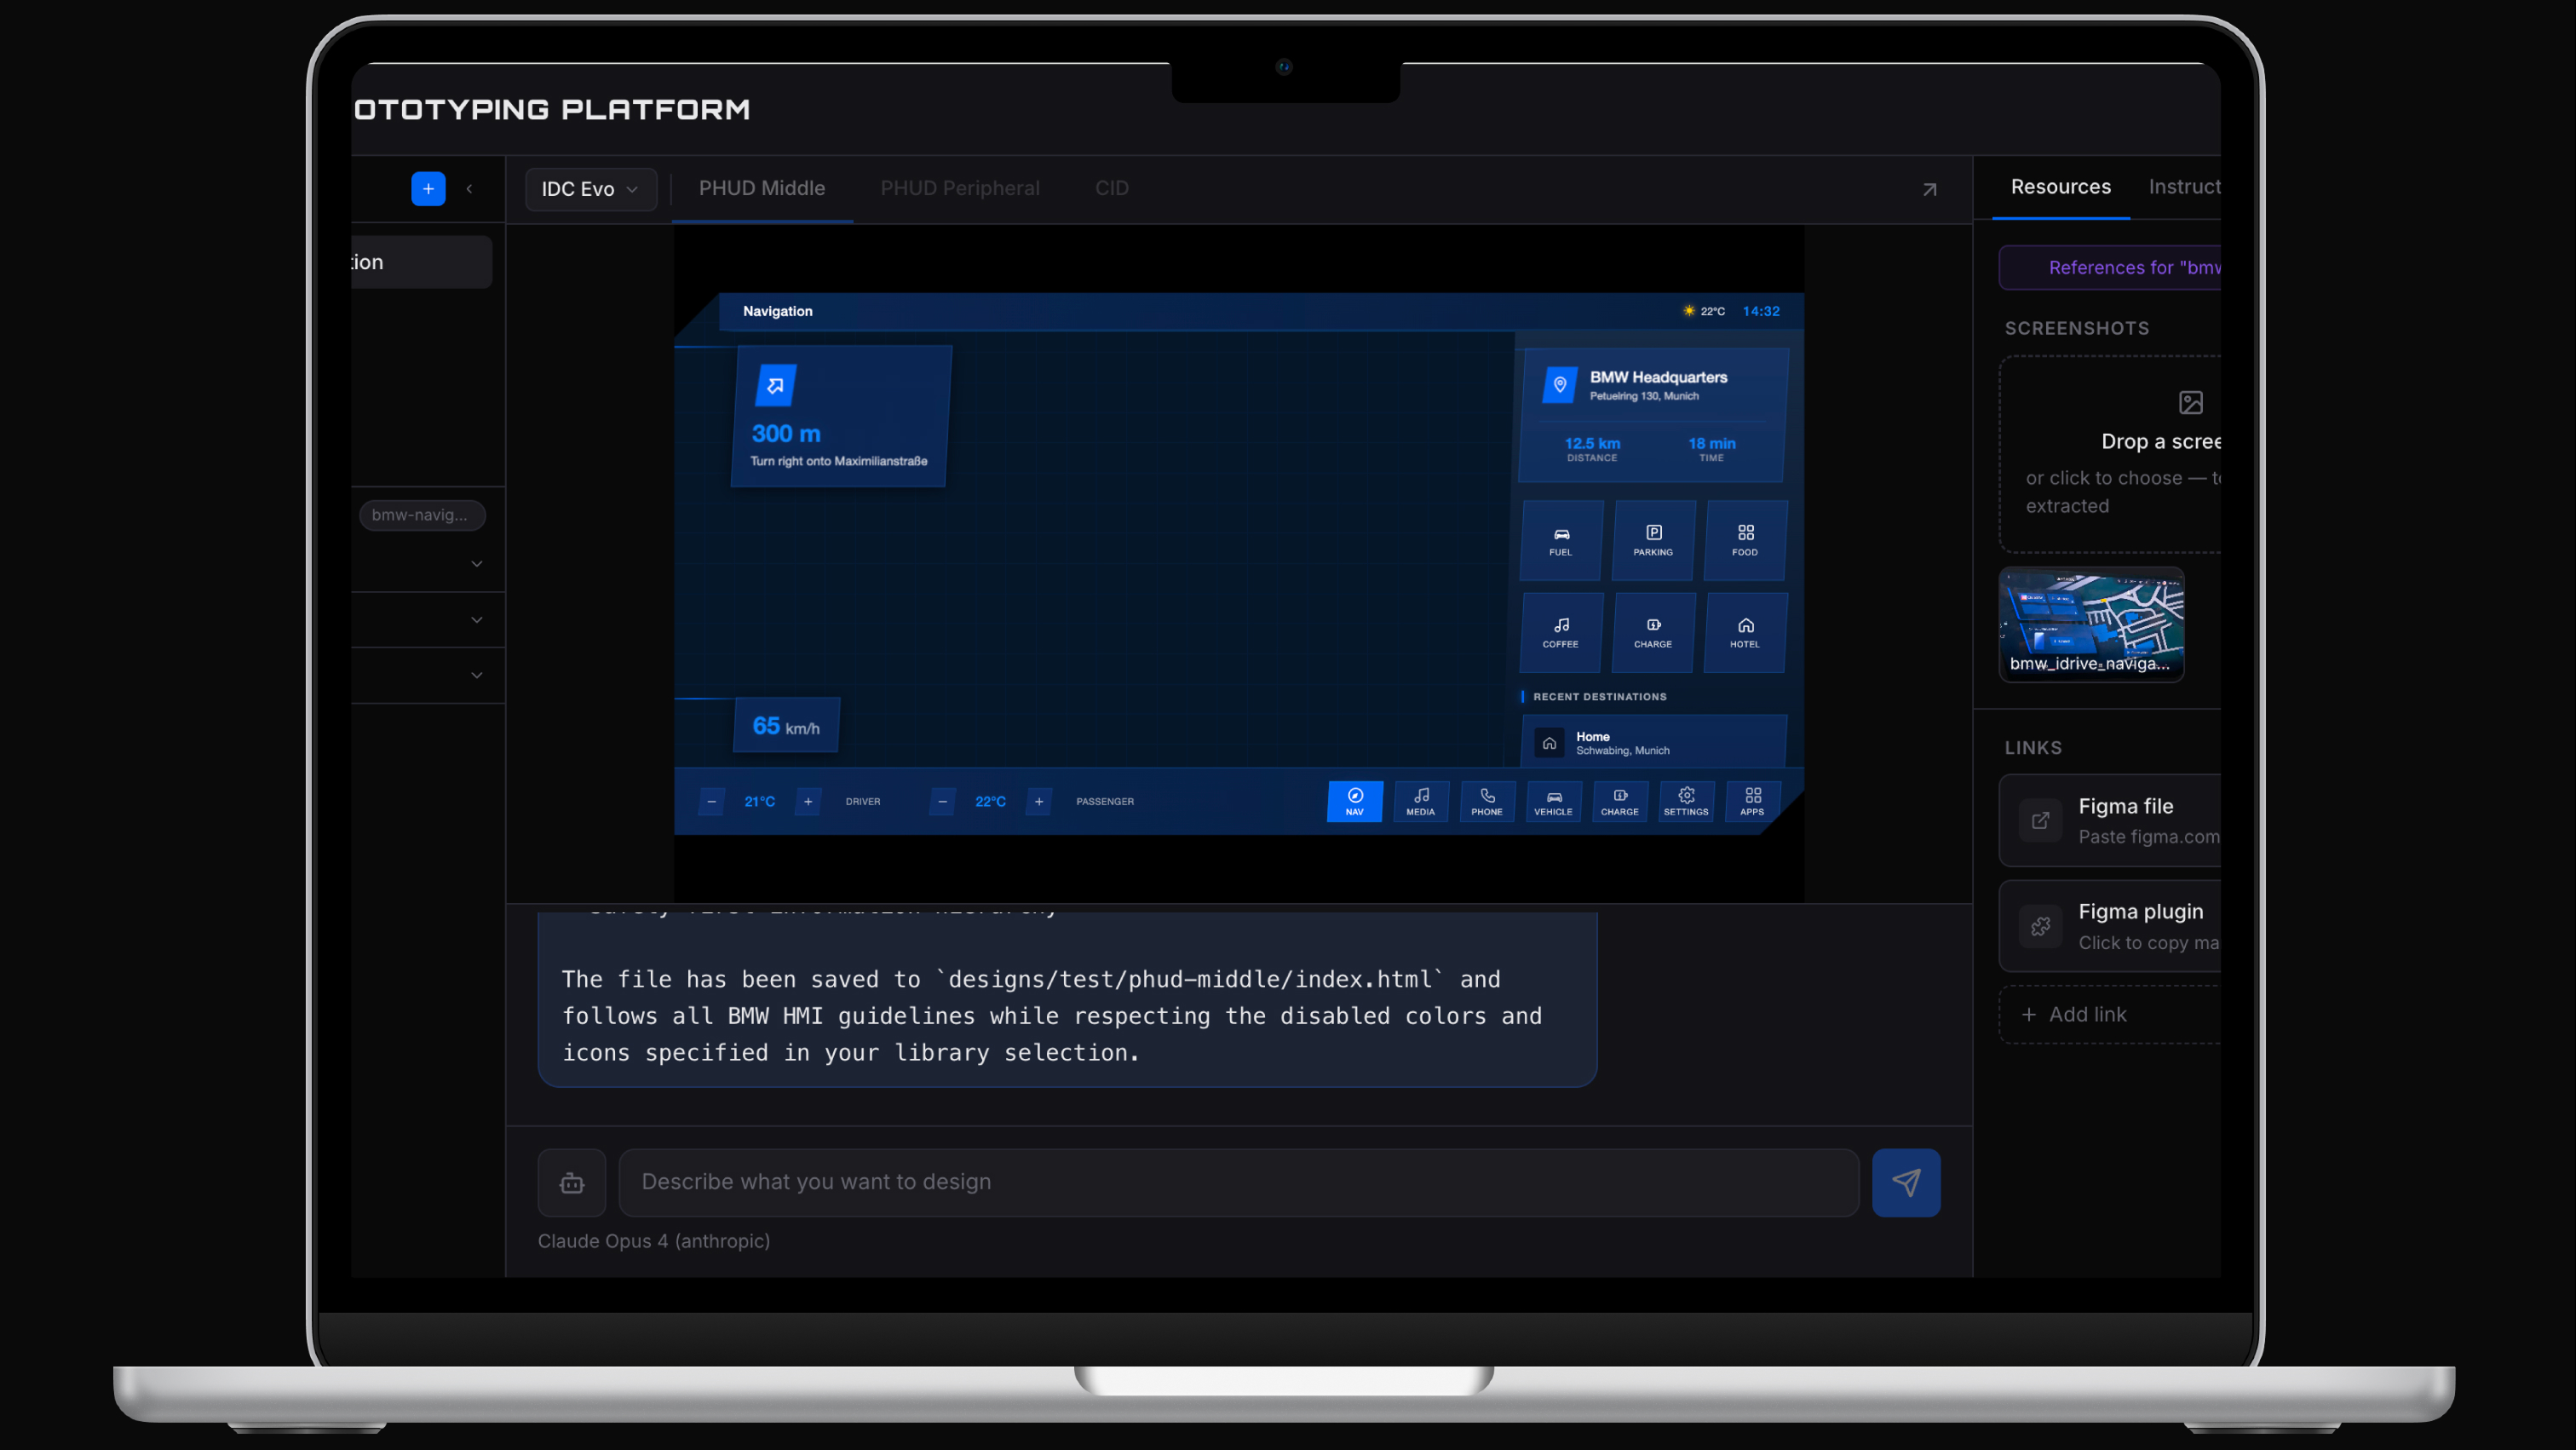Collapse the sidebar with left chevron

pos(469,189)
